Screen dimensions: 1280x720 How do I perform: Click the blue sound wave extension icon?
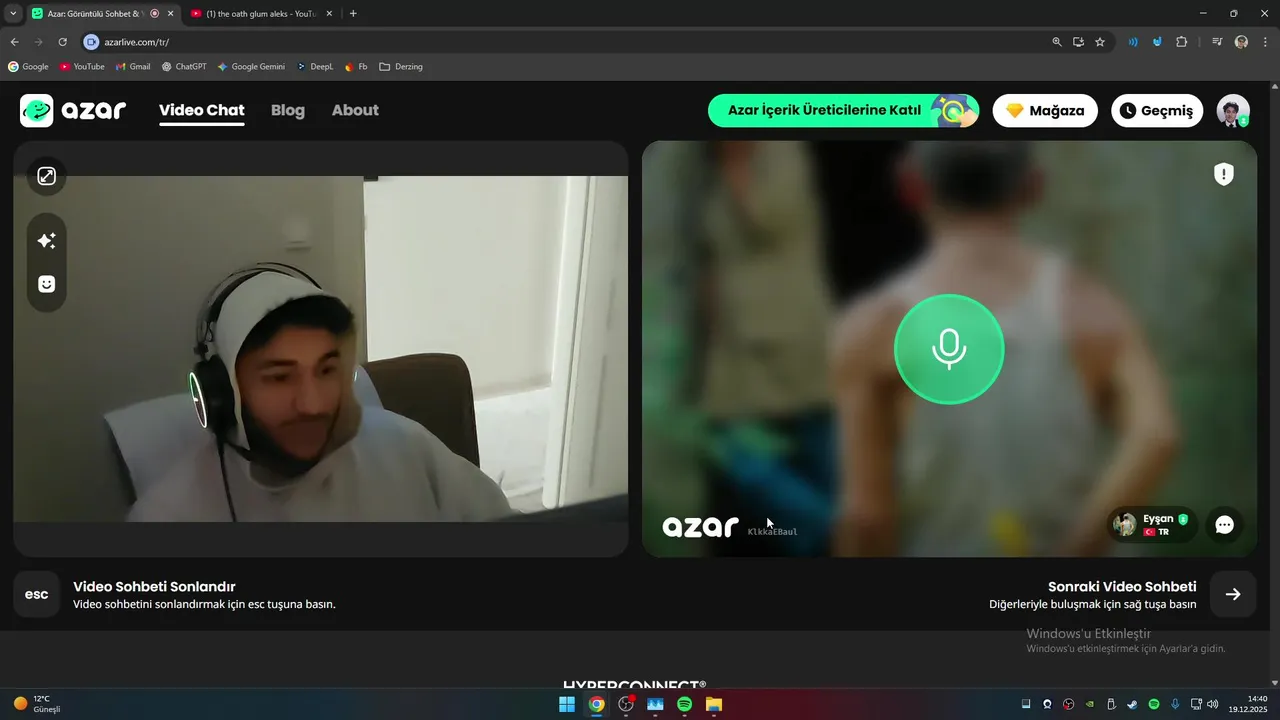click(x=1133, y=42)
